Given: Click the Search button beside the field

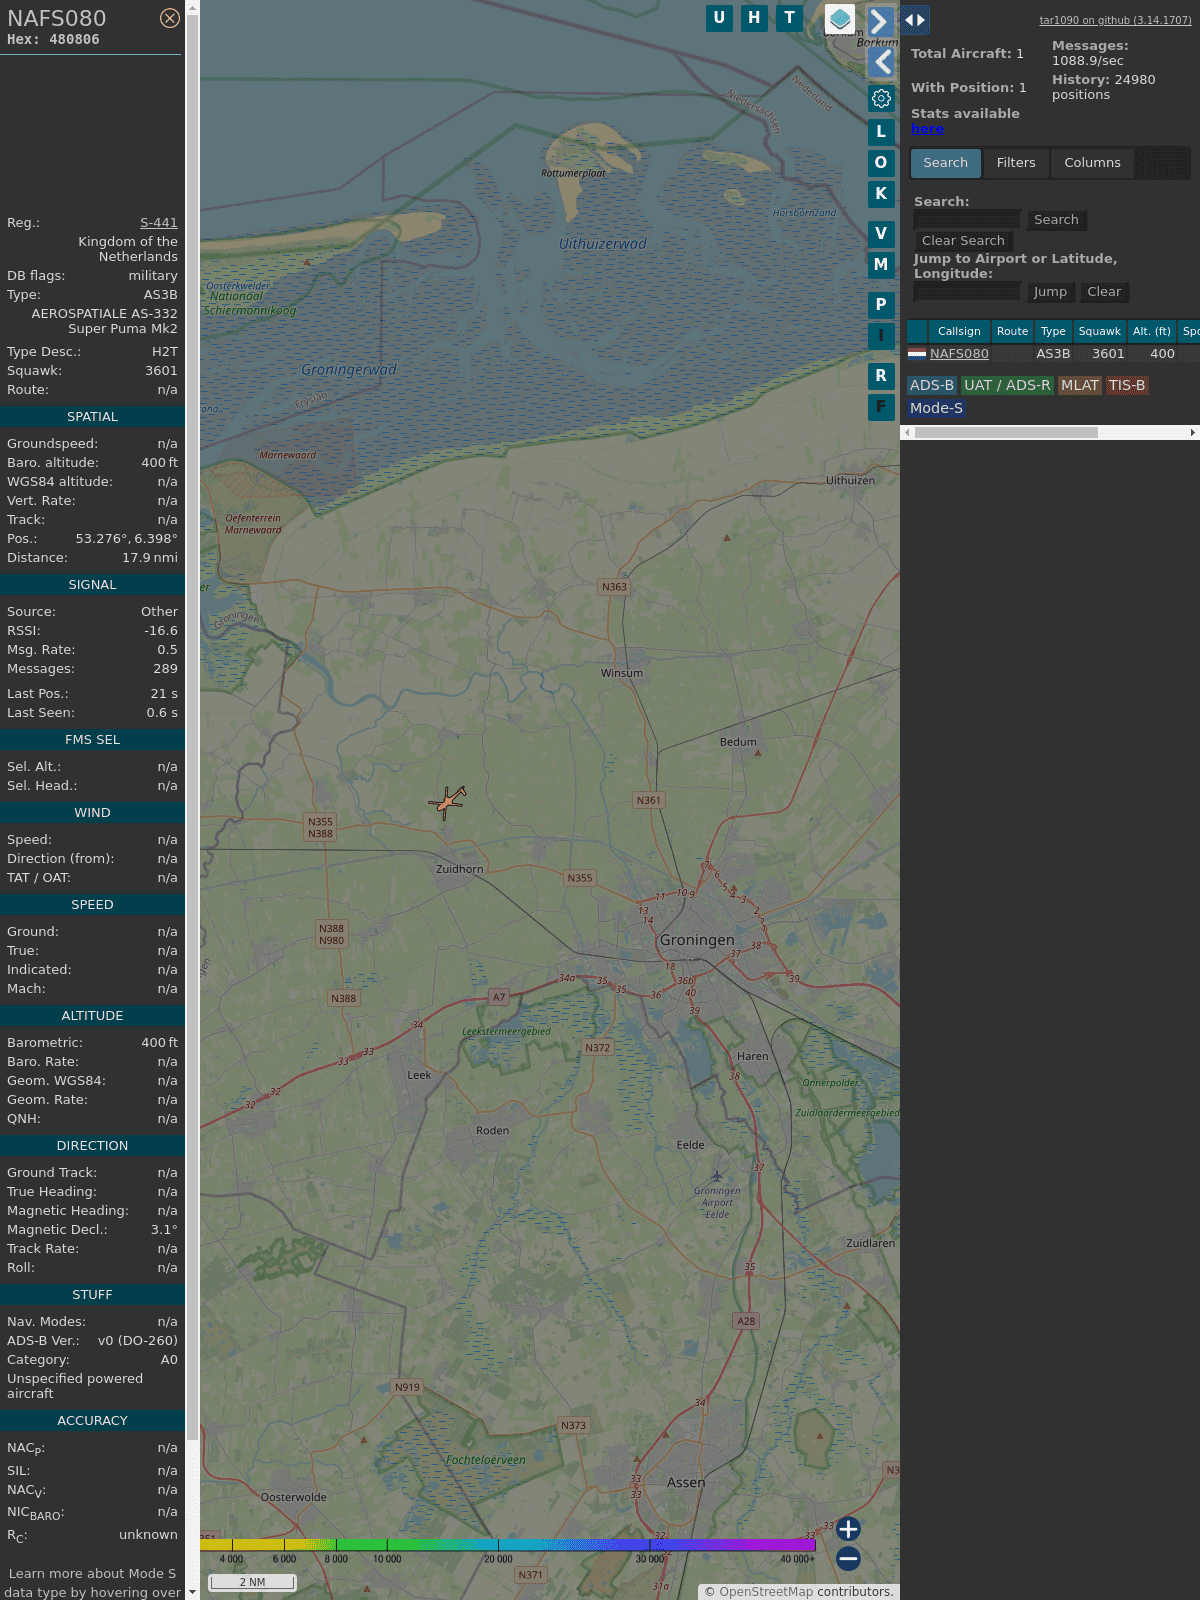Looking at the screenshot, I should (x=1056, y=220).
